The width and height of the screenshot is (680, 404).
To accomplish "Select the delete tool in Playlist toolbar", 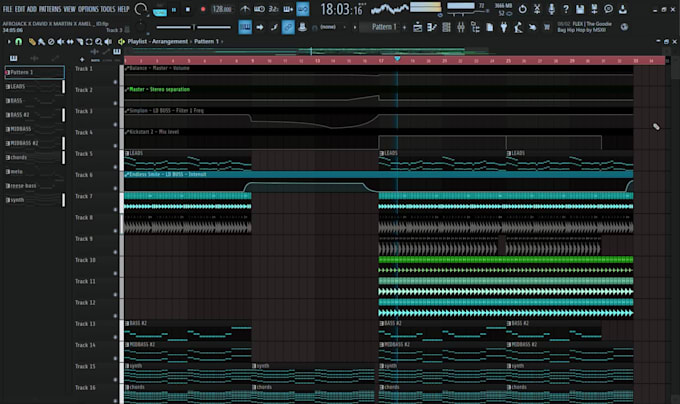I will click(x=51, y=42).
